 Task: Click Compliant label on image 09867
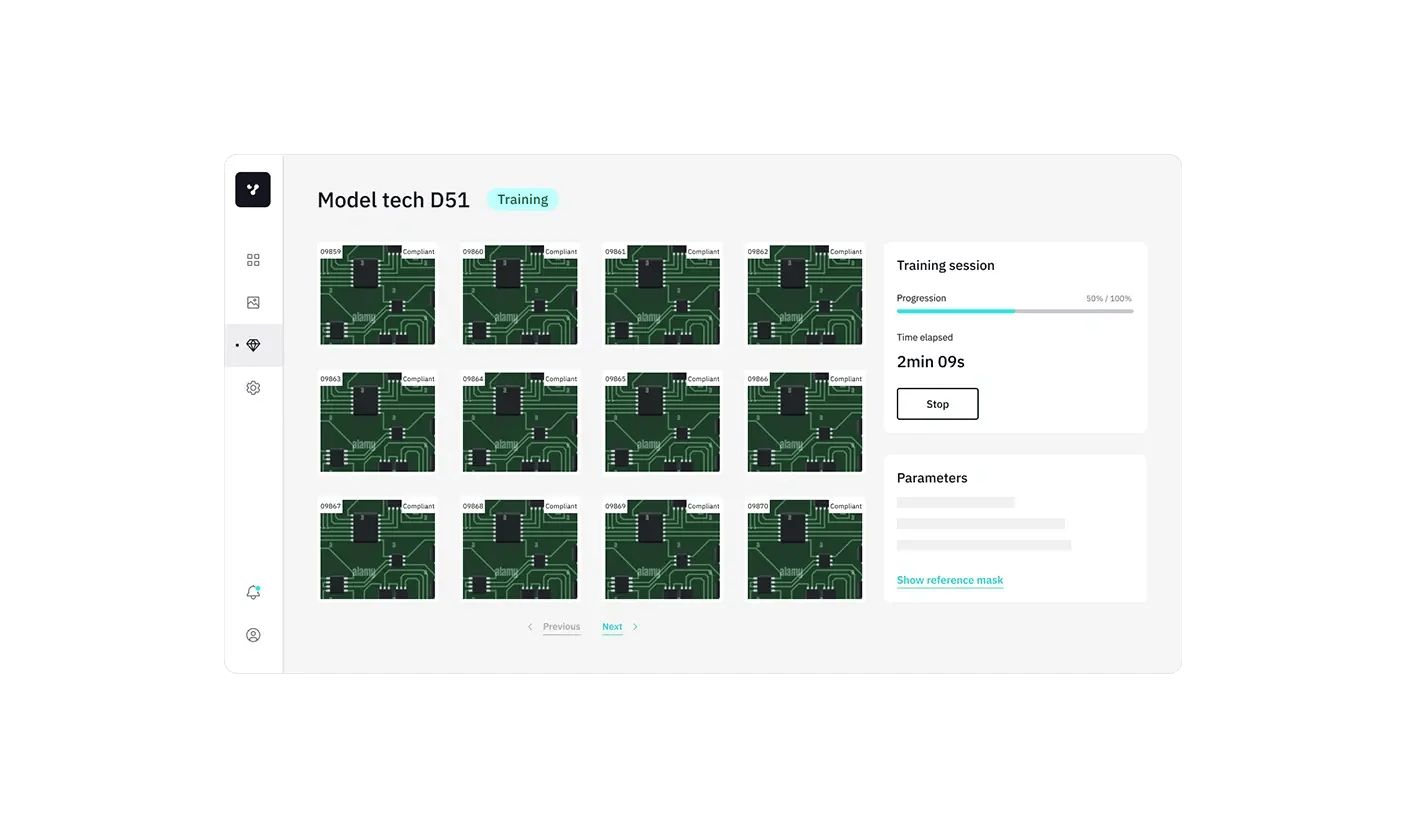(x=419, y=506)
